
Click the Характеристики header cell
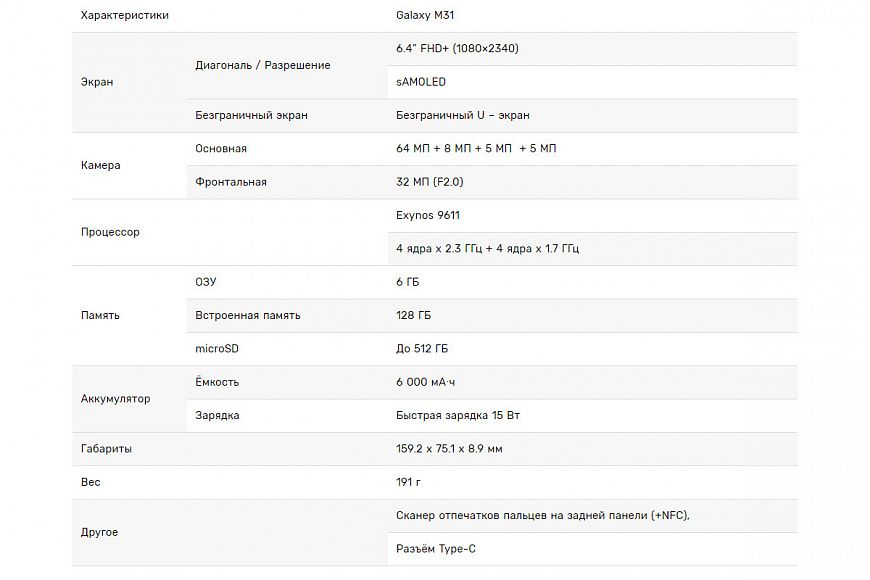pyautogui.click(x=124, y=16)
